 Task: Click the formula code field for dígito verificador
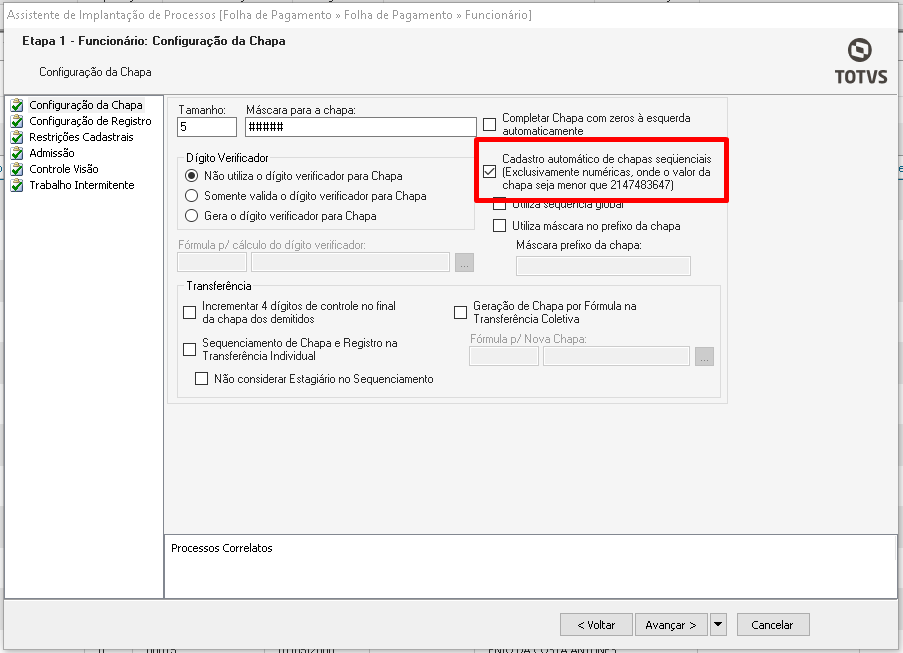212,262
